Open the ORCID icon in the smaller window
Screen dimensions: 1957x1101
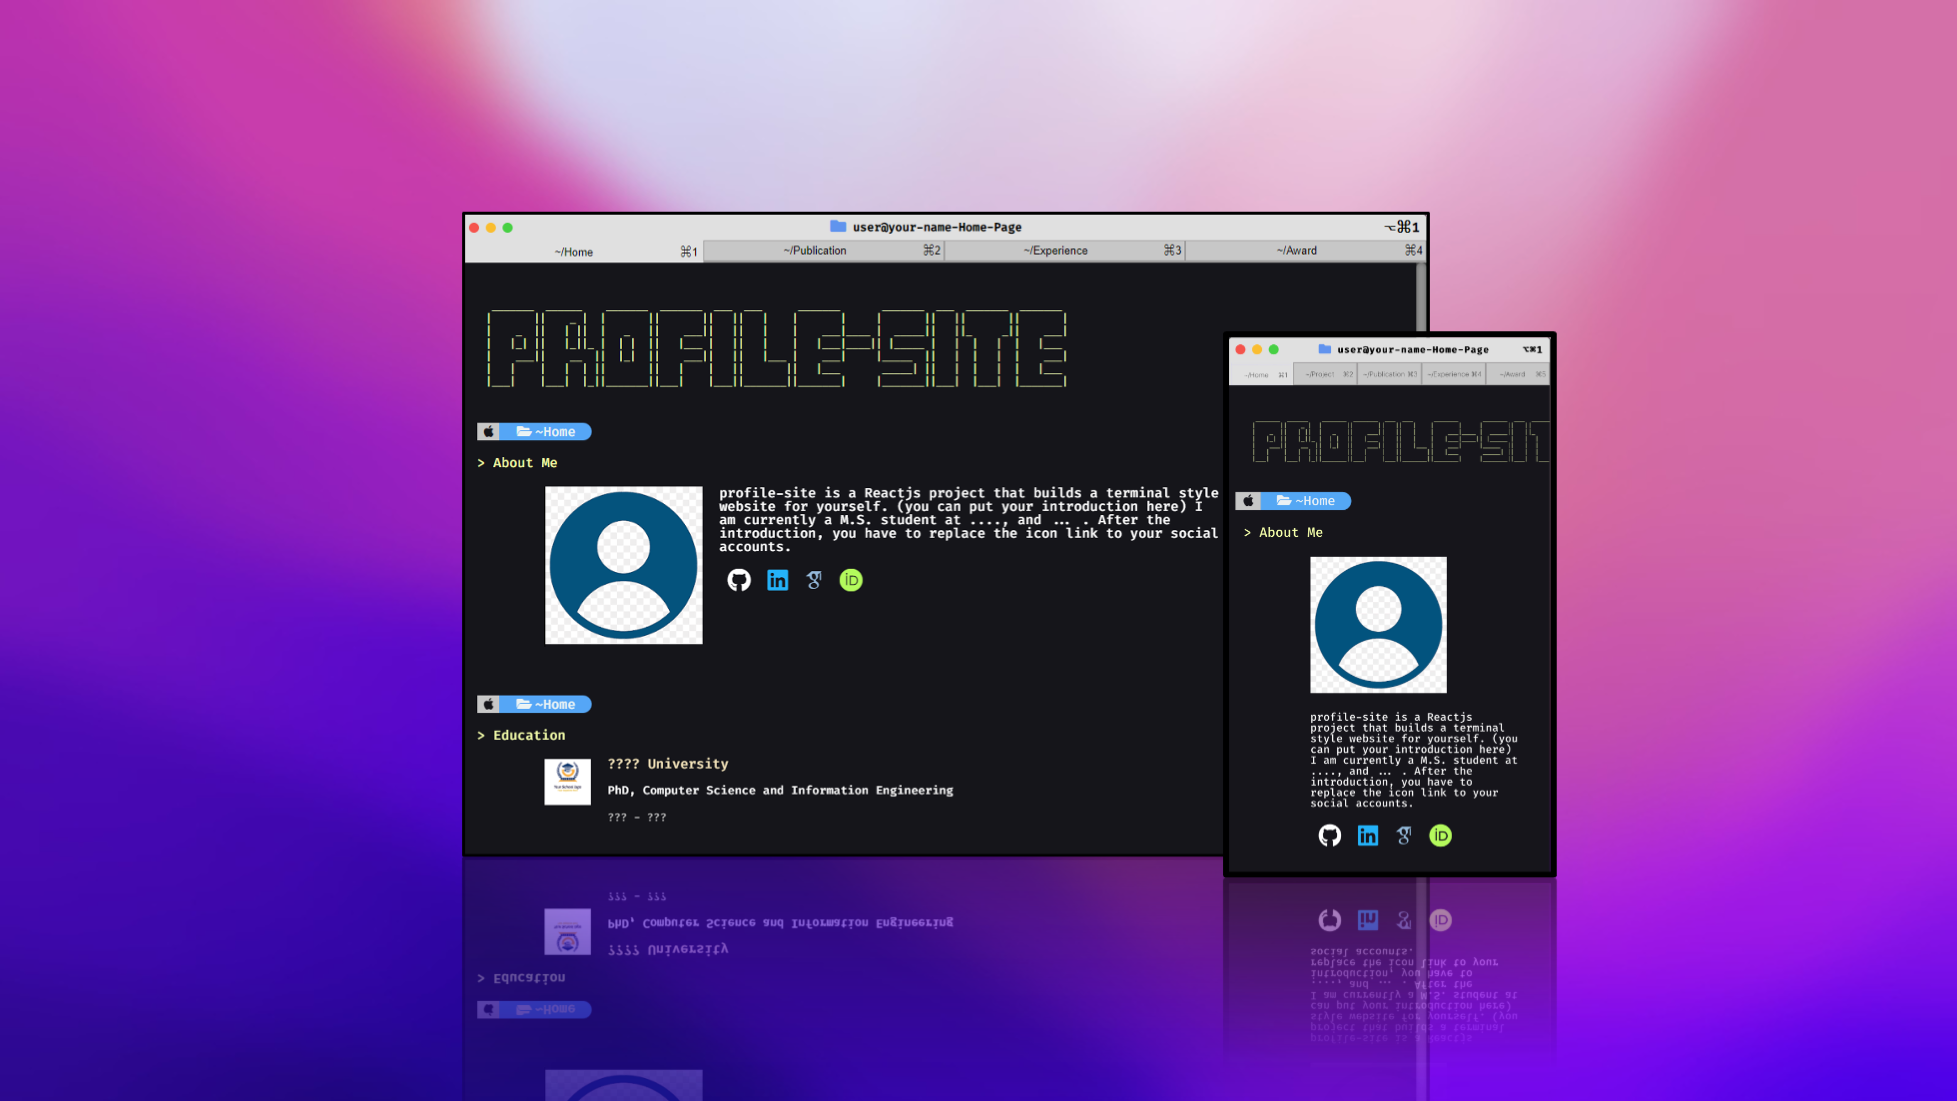1440,835
